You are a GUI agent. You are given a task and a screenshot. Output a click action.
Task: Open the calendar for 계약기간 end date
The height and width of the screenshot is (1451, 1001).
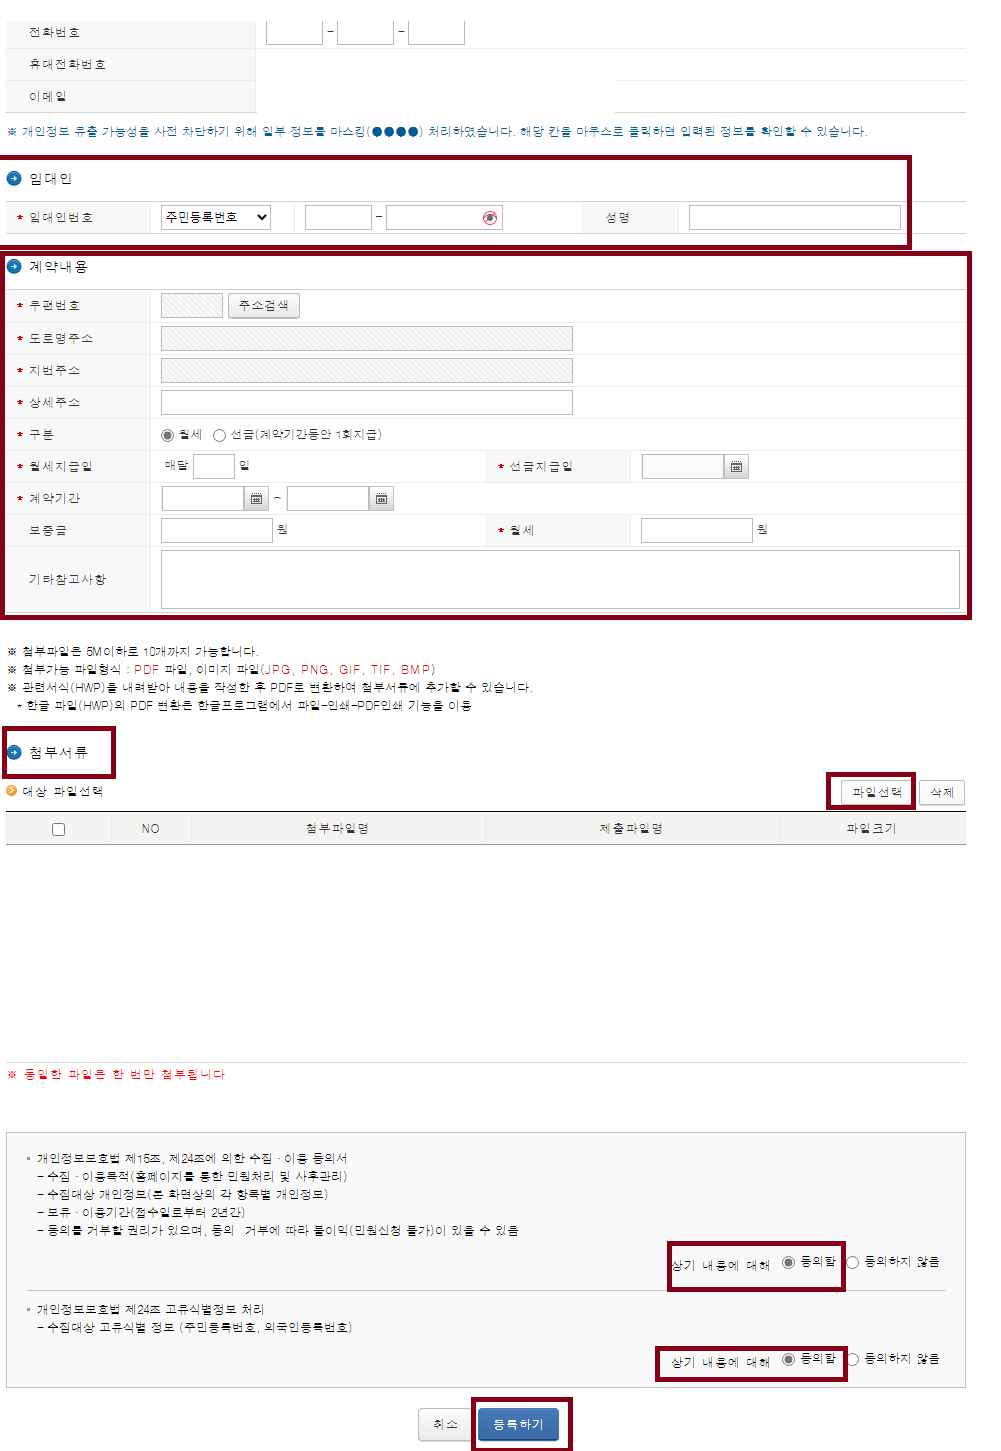(x=381, y=498)
